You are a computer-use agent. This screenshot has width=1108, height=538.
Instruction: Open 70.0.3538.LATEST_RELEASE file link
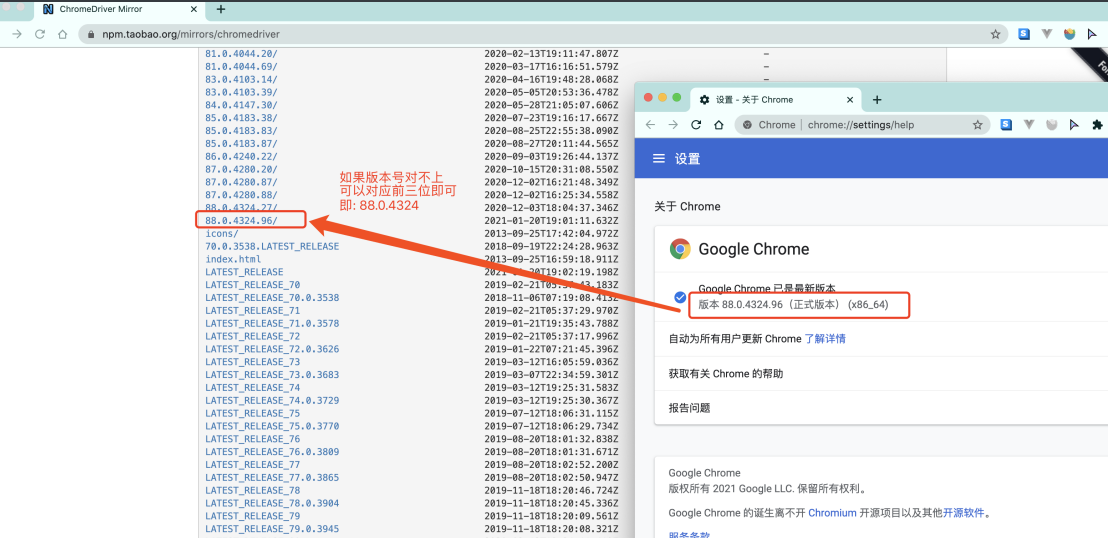(272, 246)
